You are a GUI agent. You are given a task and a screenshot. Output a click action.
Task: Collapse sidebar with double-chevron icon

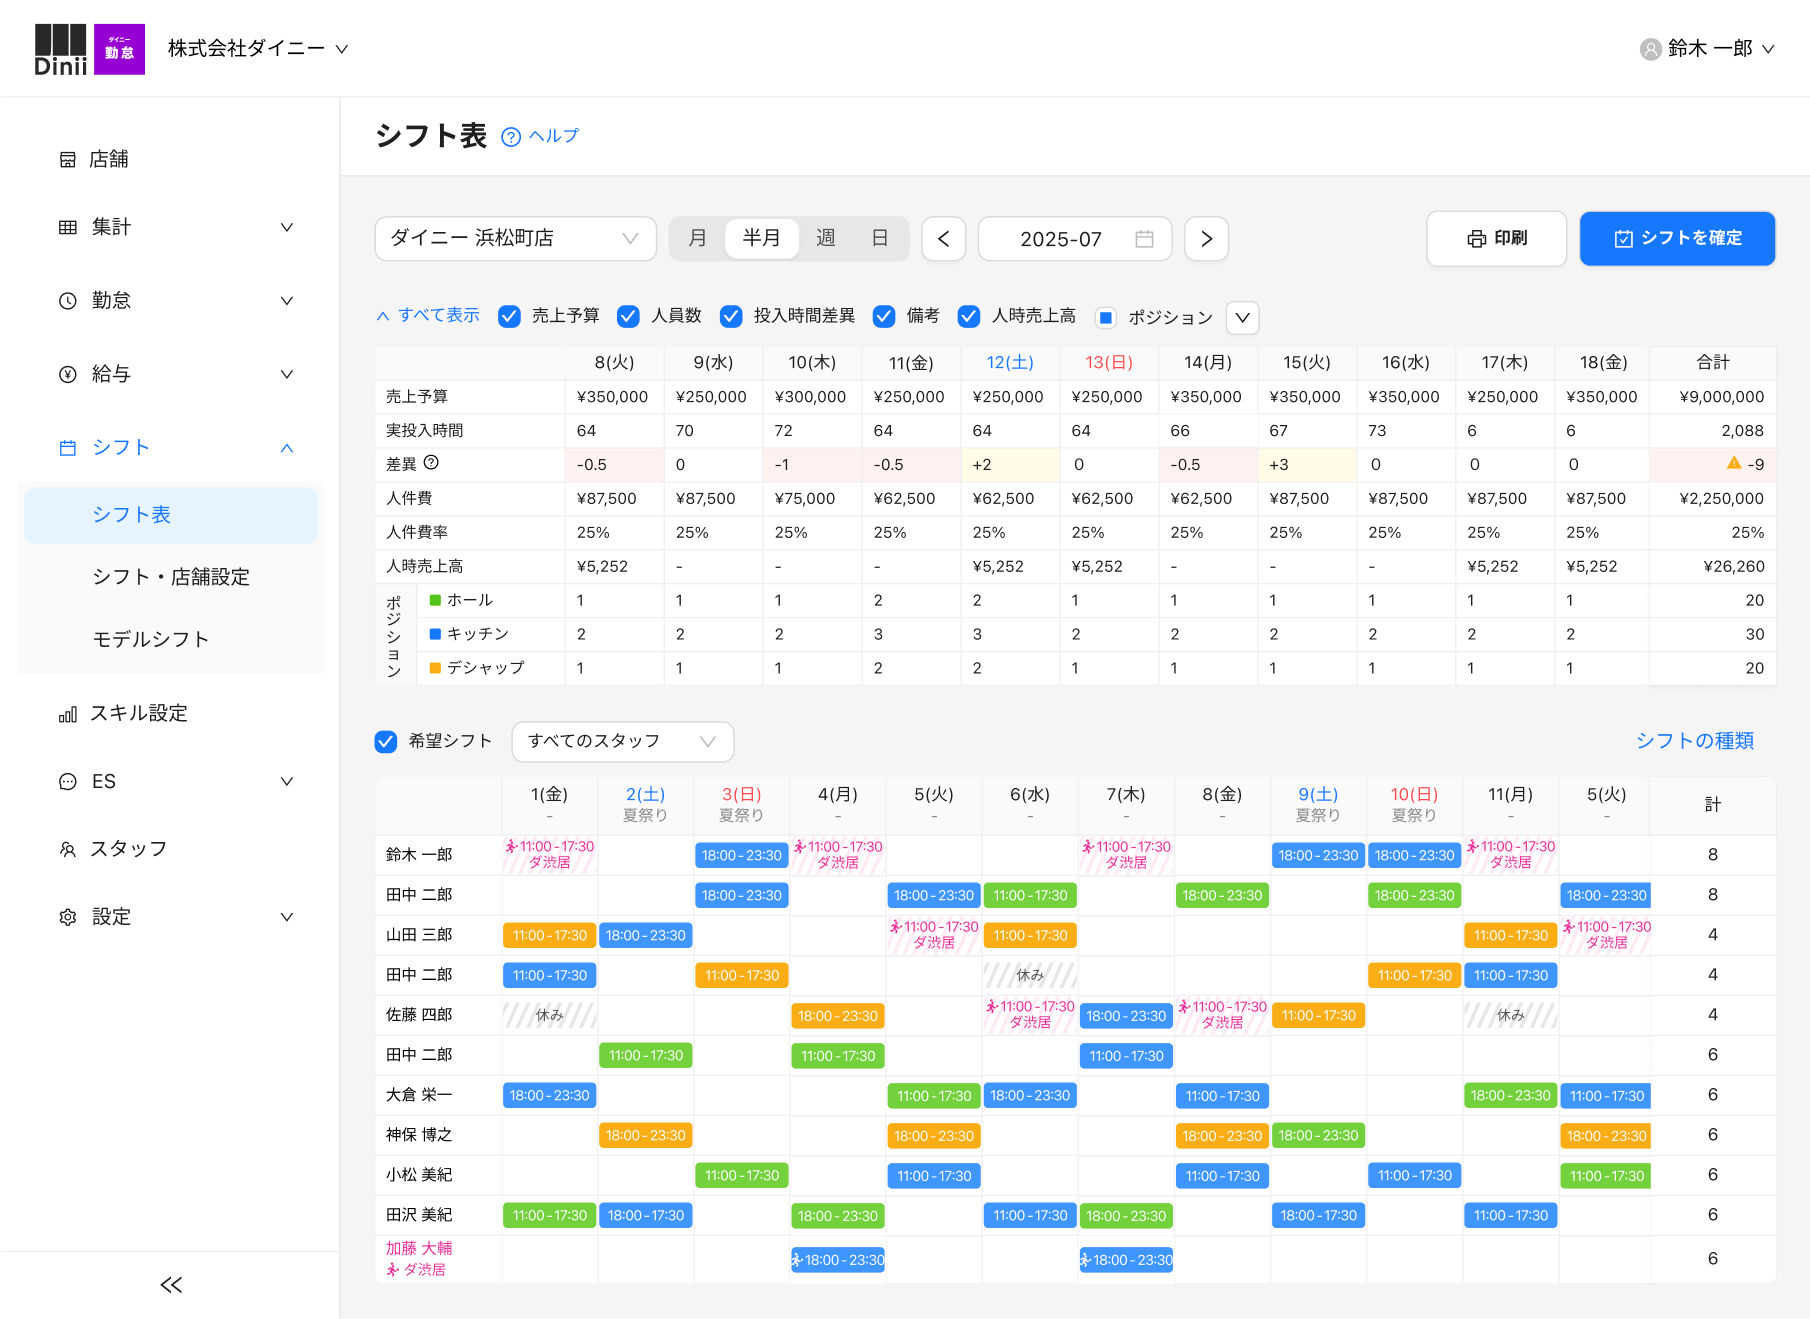click(x=171, y=1285)
